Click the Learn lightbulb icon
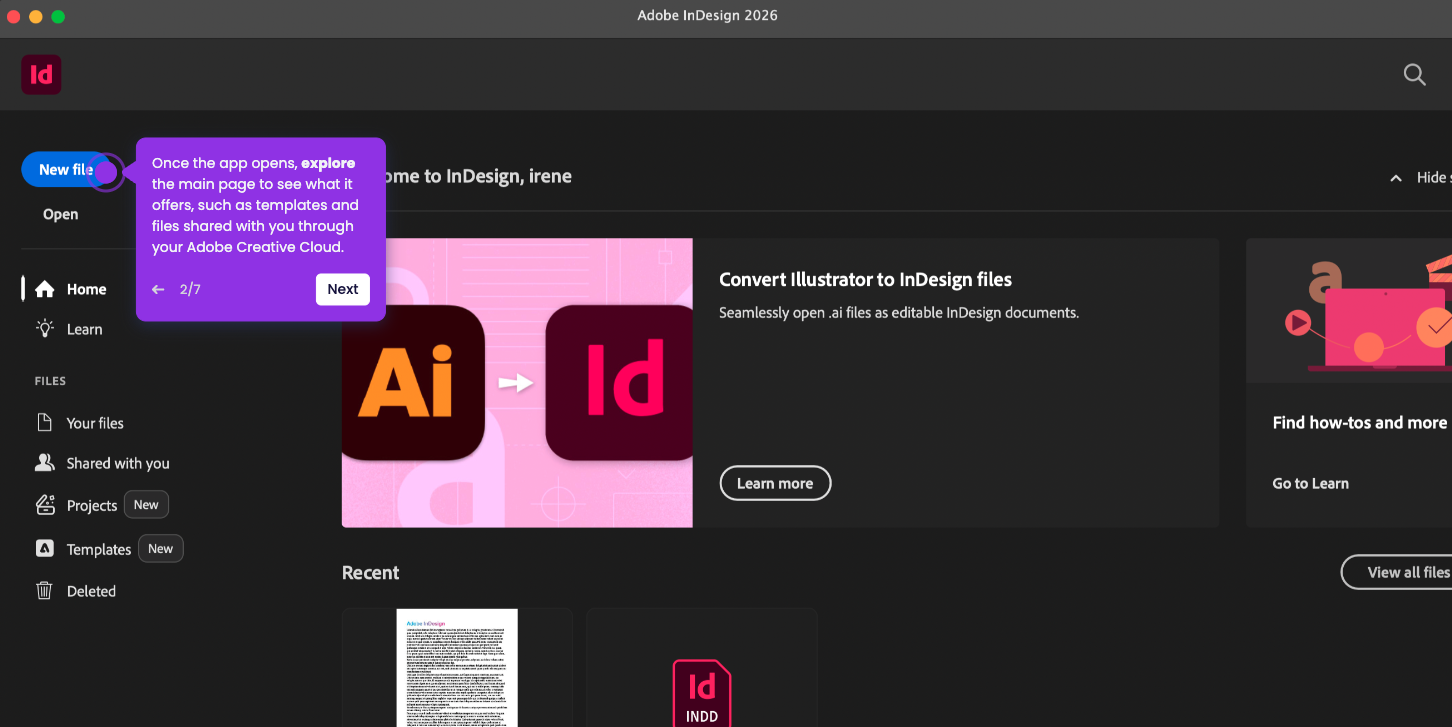The width and height of the screenshot is (1452, 727). [44, 328]
